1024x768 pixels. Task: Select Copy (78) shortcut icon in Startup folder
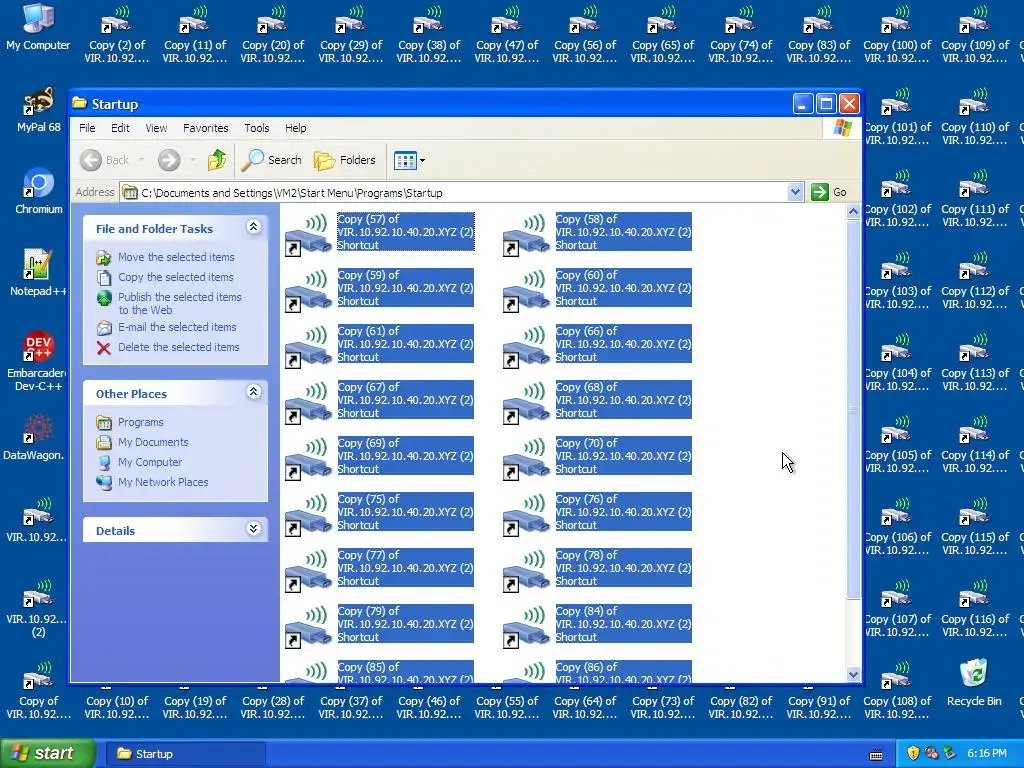coord(526,571)
